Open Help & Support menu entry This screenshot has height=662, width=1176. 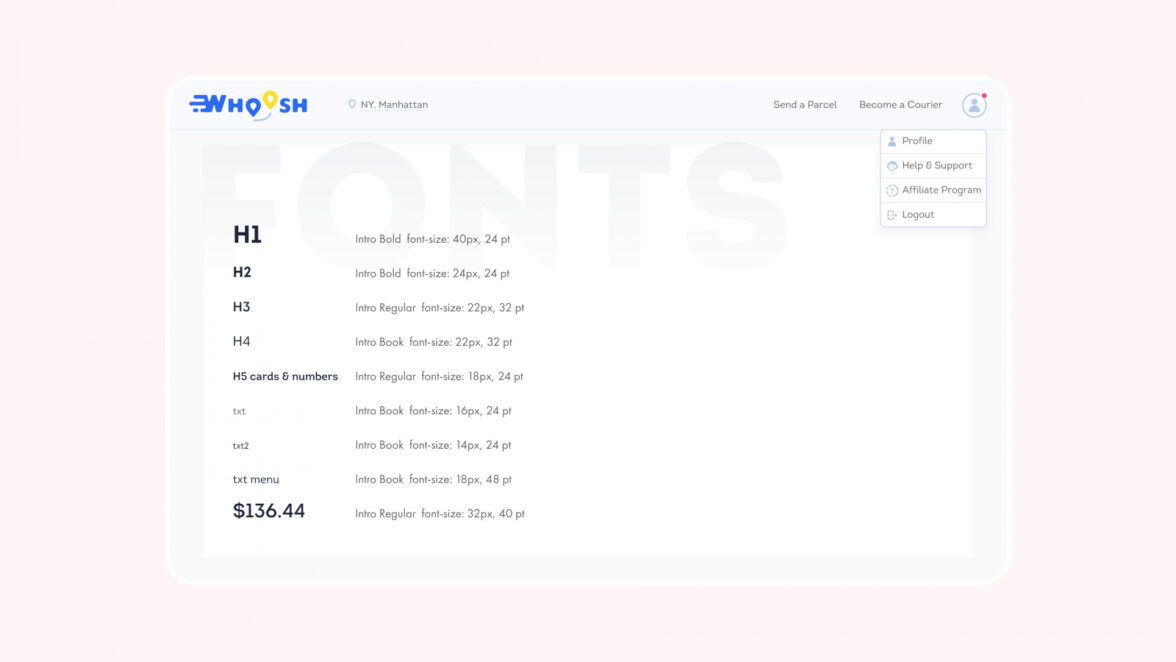tap(933, 166)
